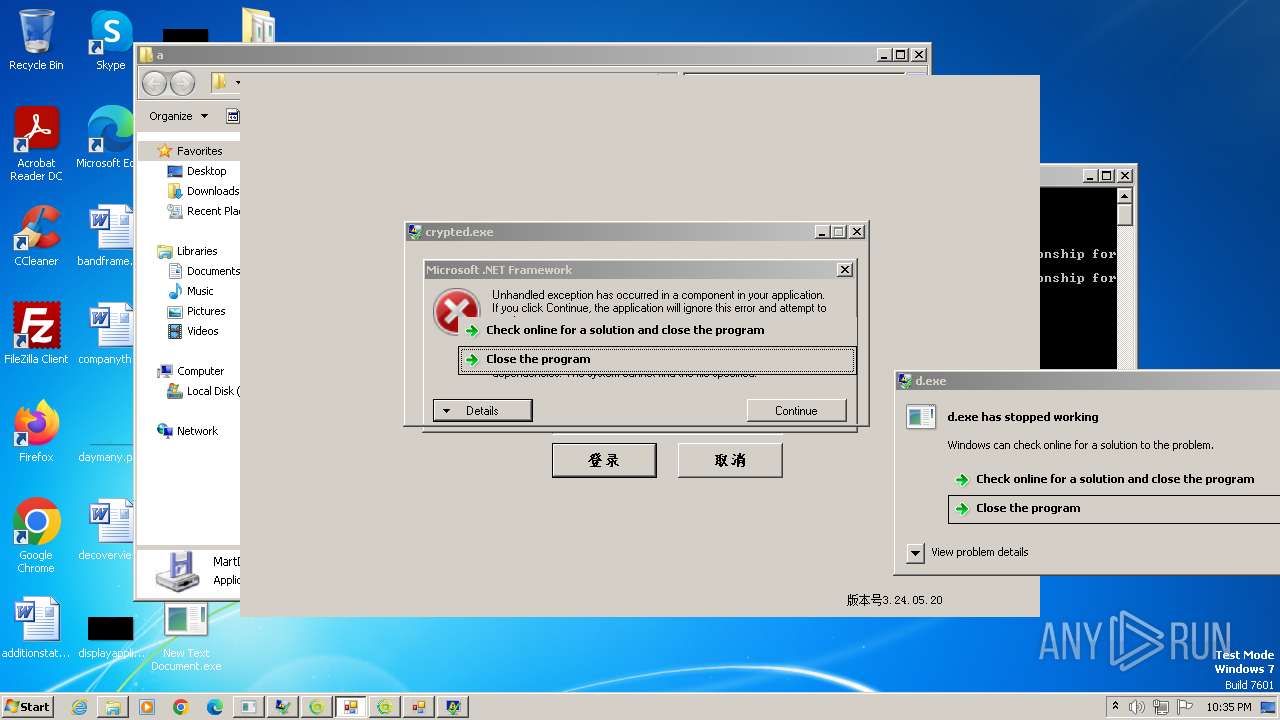Click the d.exe dialog title bar
This screenshot has height=720, width=1280.
coord(1087,381)
